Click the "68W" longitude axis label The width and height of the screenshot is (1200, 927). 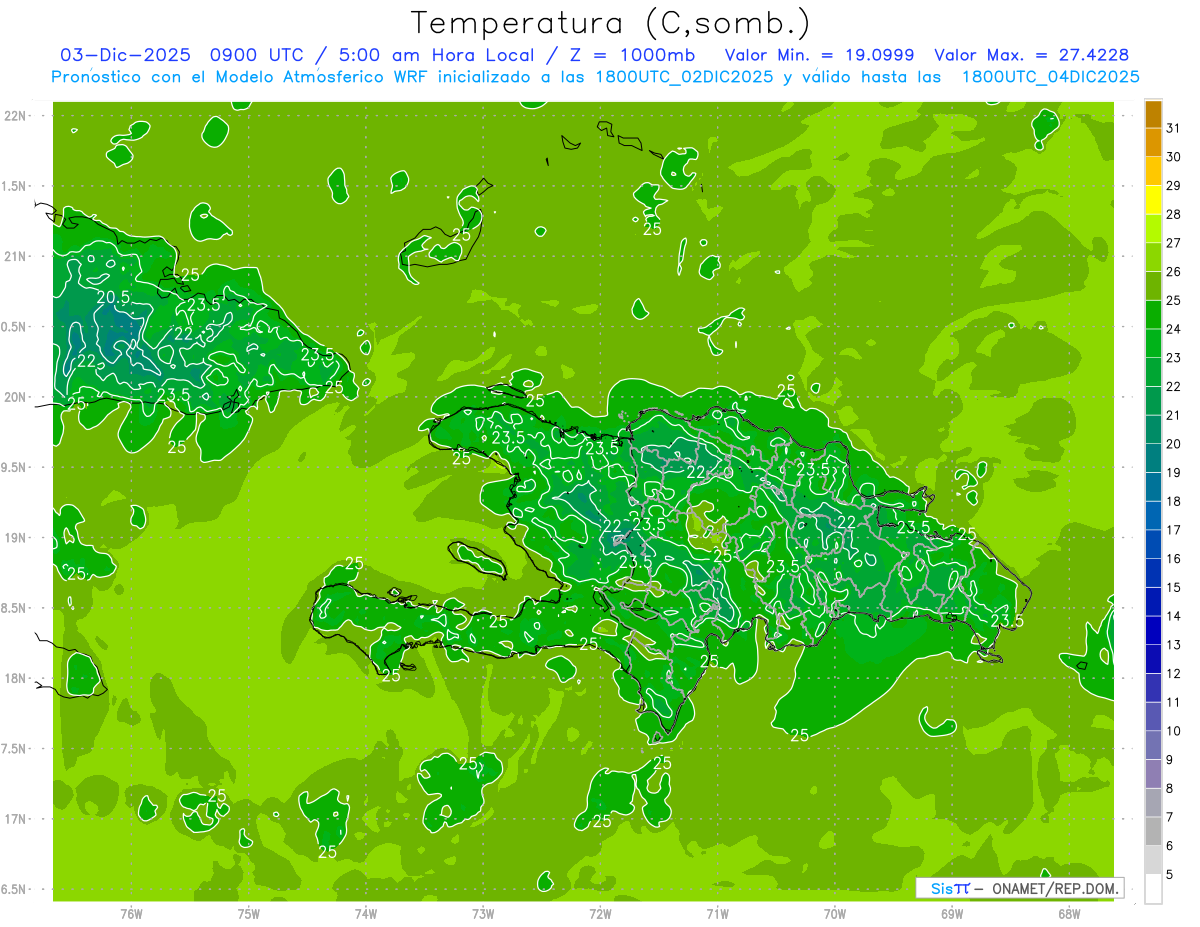point(1069,913)
